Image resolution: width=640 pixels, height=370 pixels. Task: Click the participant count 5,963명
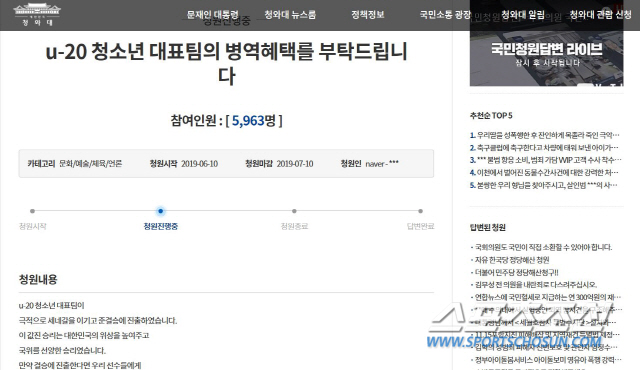254,120
